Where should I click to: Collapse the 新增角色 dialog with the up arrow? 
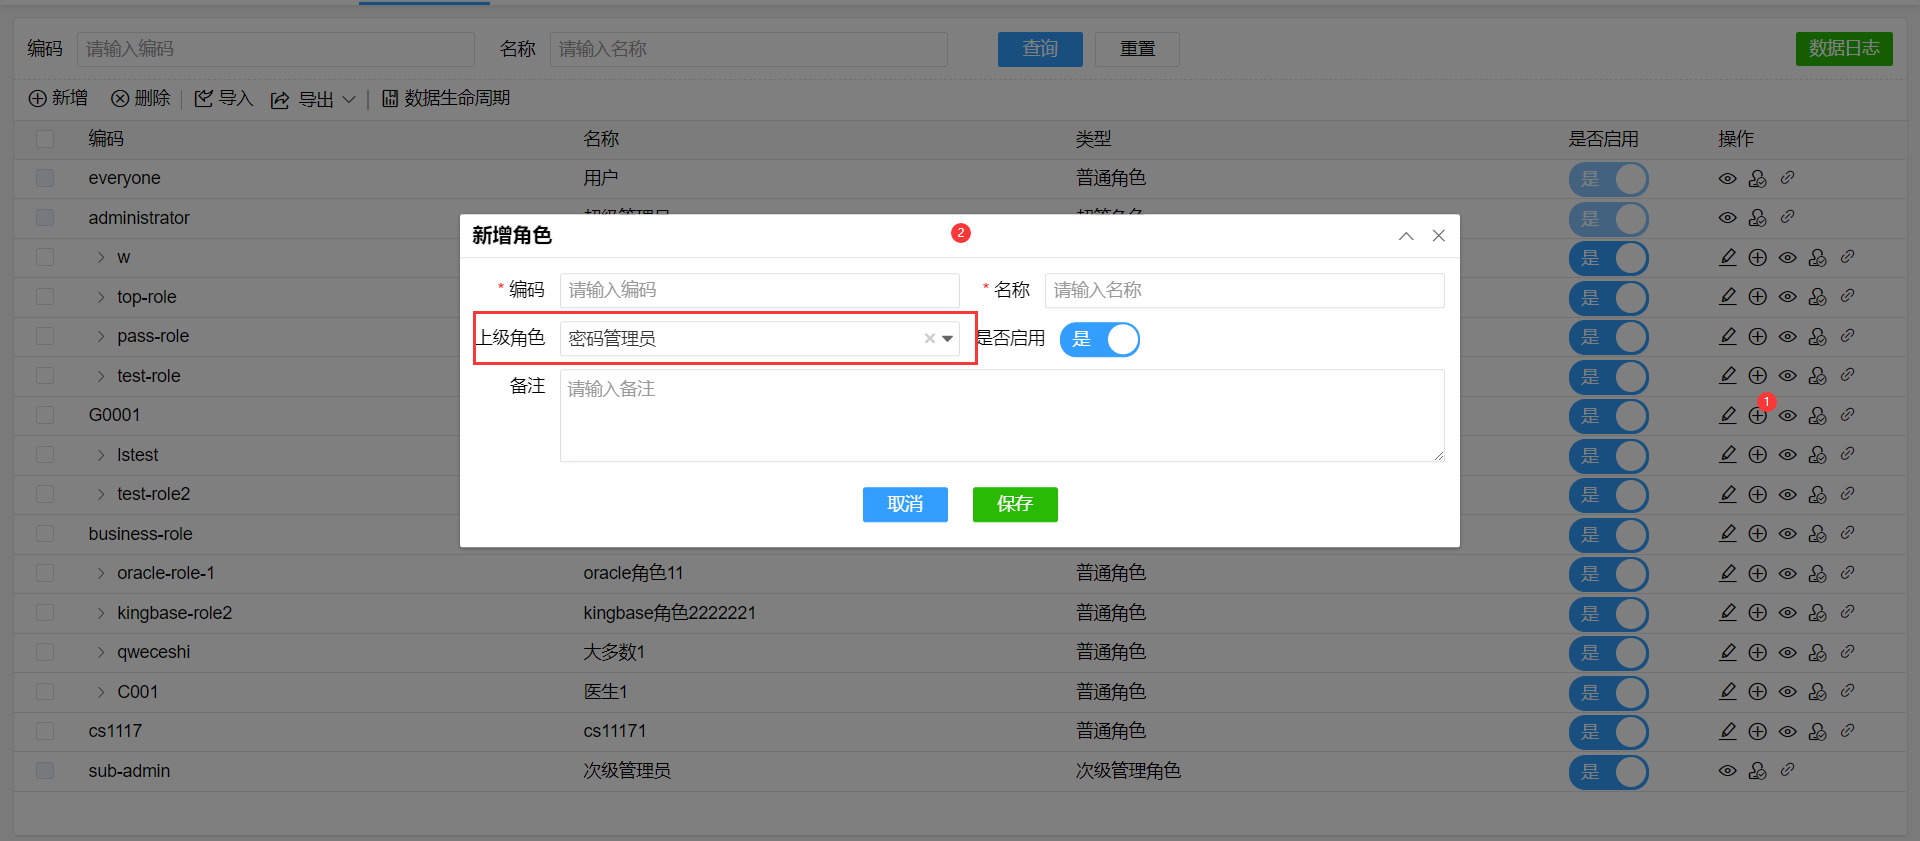1406,236
